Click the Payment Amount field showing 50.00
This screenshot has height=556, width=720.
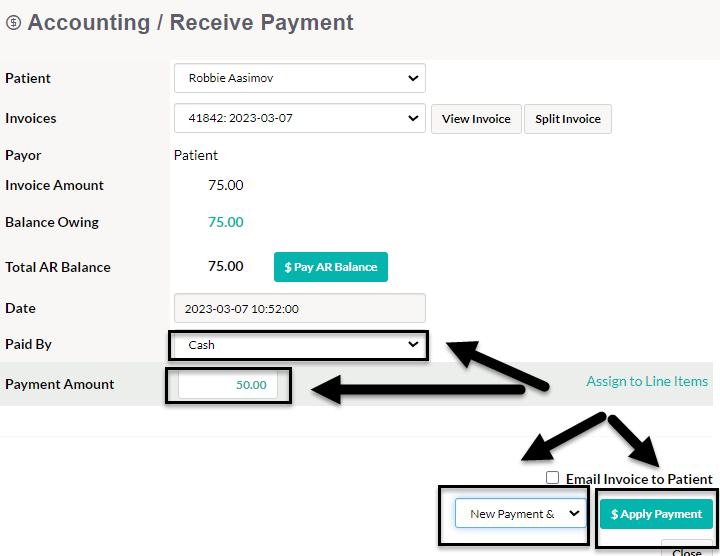[x=228, y=385]
